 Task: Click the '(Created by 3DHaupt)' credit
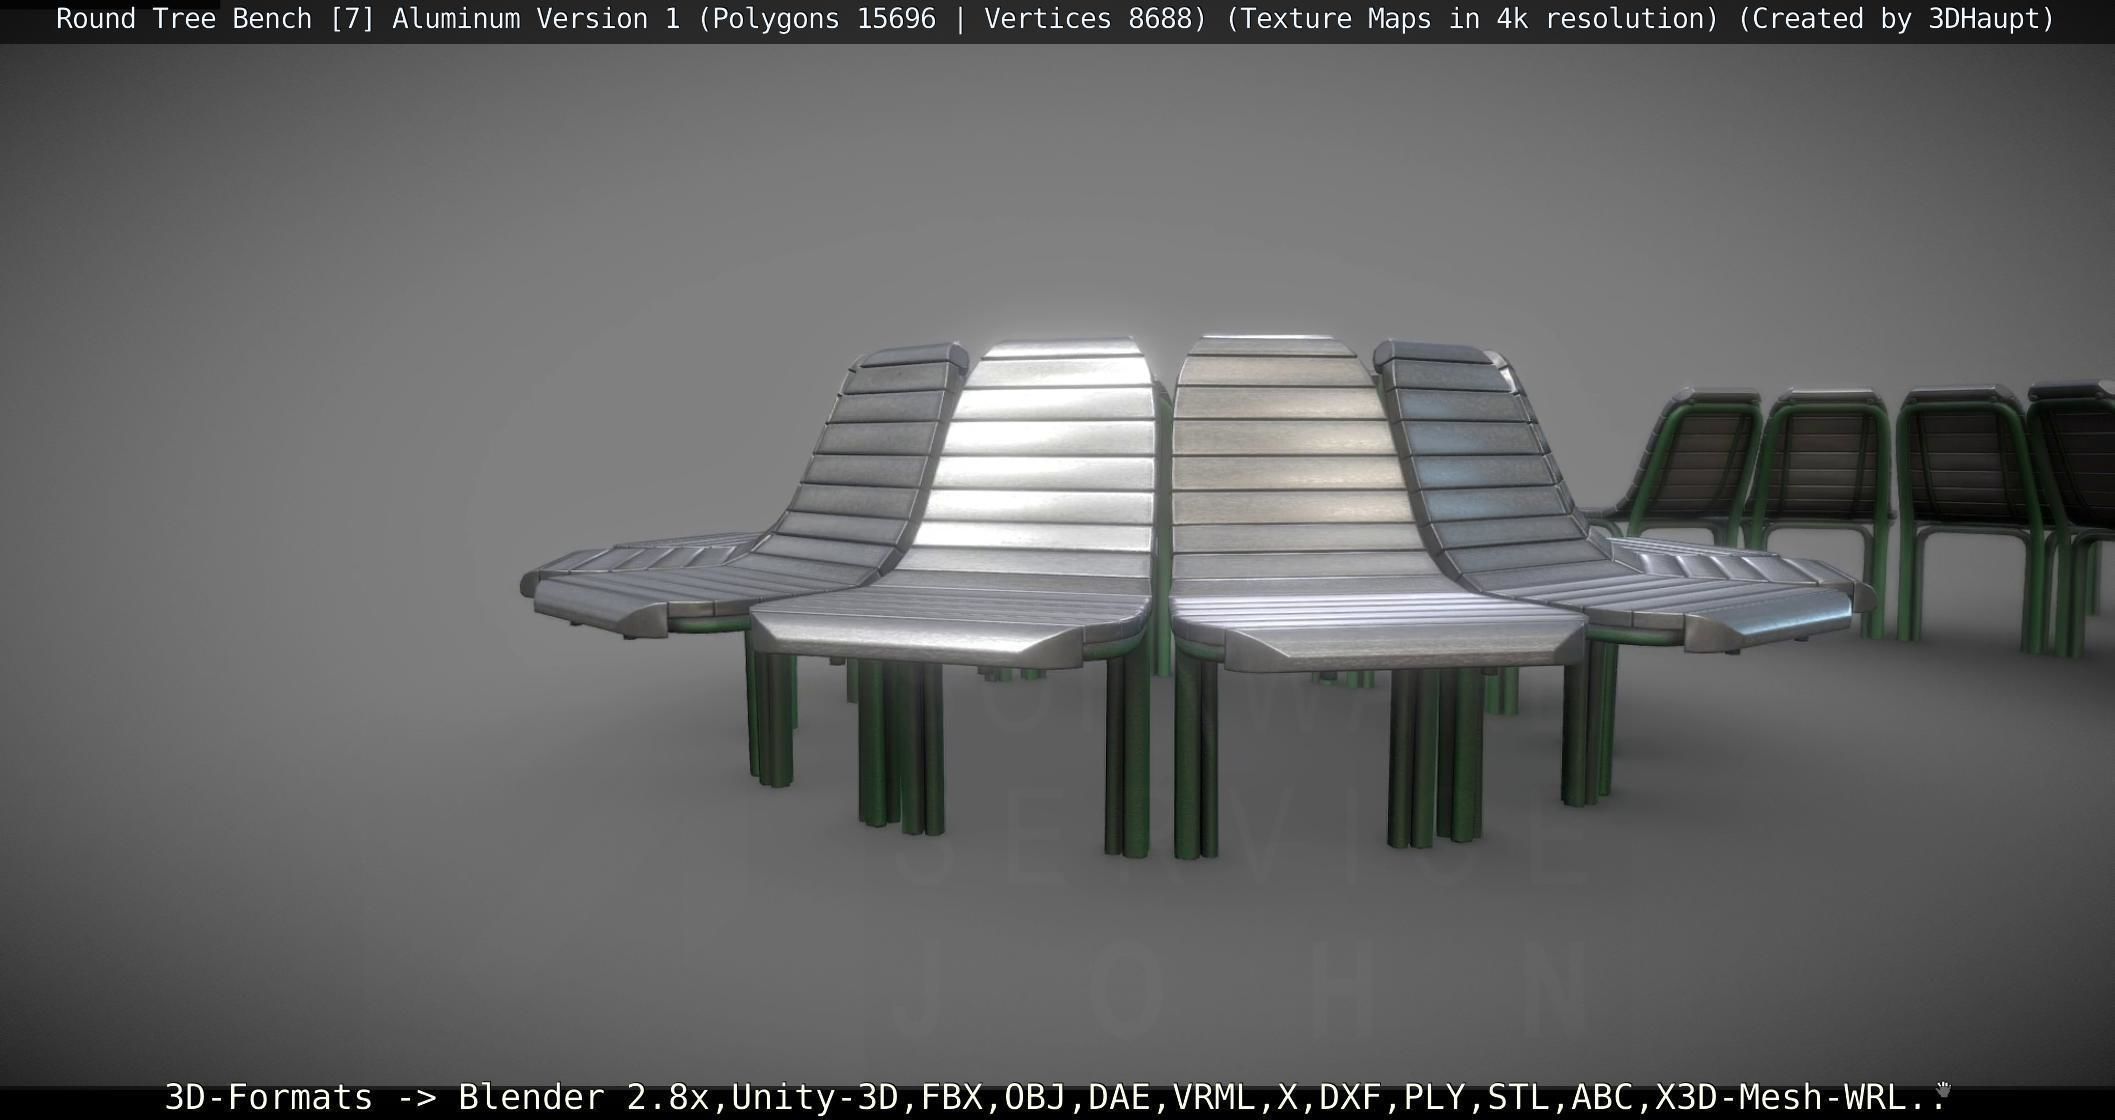1896,19
